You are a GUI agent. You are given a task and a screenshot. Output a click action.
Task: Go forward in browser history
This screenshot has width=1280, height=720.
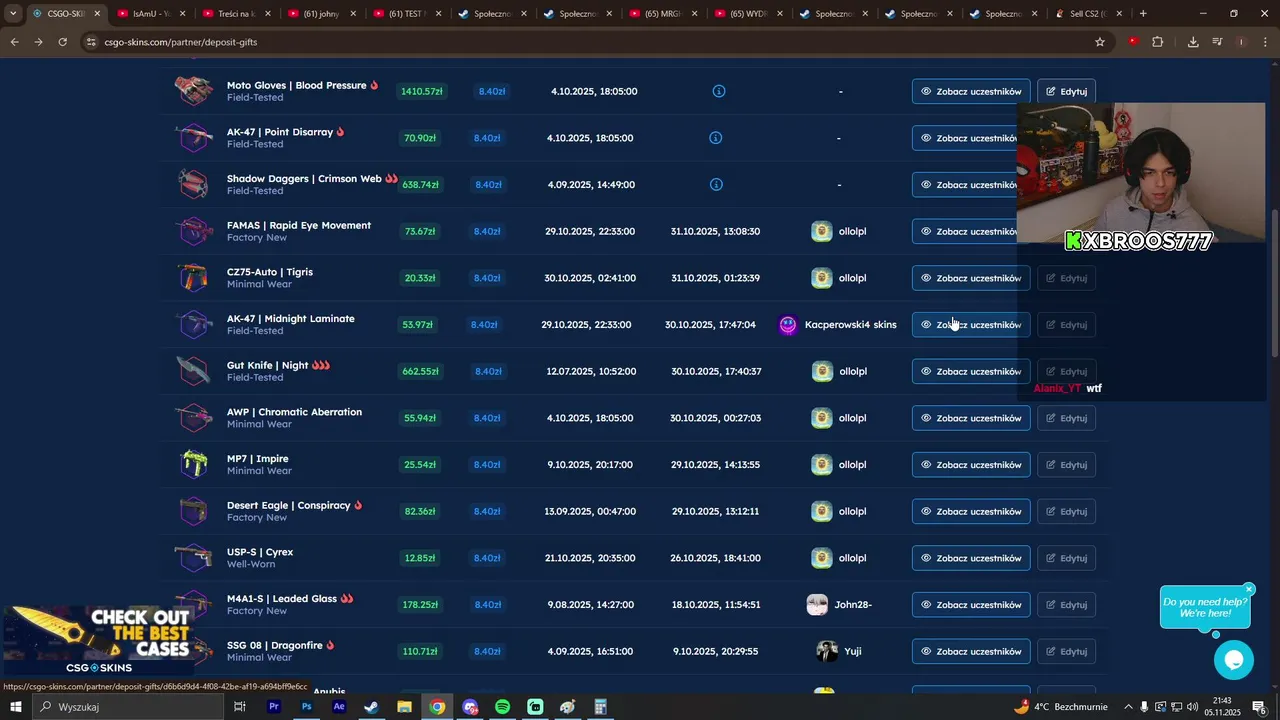[38, 42]
